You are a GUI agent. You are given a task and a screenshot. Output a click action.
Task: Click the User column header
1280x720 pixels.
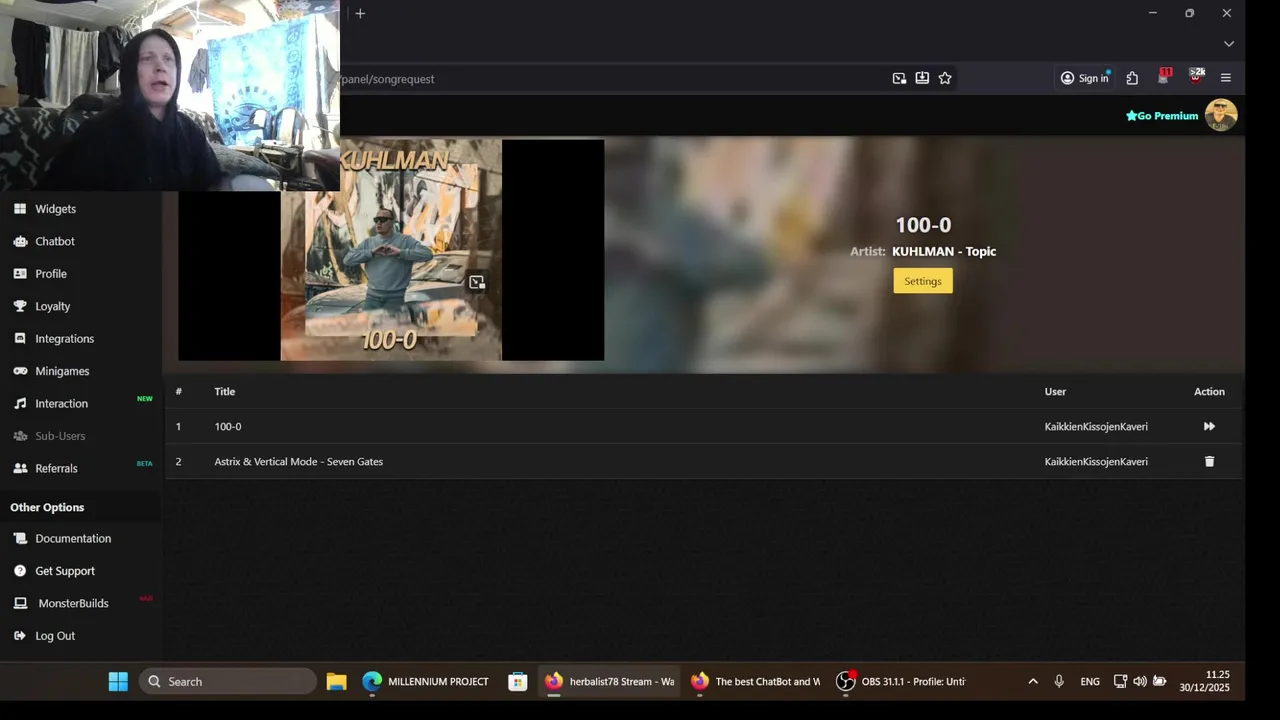[x=1055, y=392]
